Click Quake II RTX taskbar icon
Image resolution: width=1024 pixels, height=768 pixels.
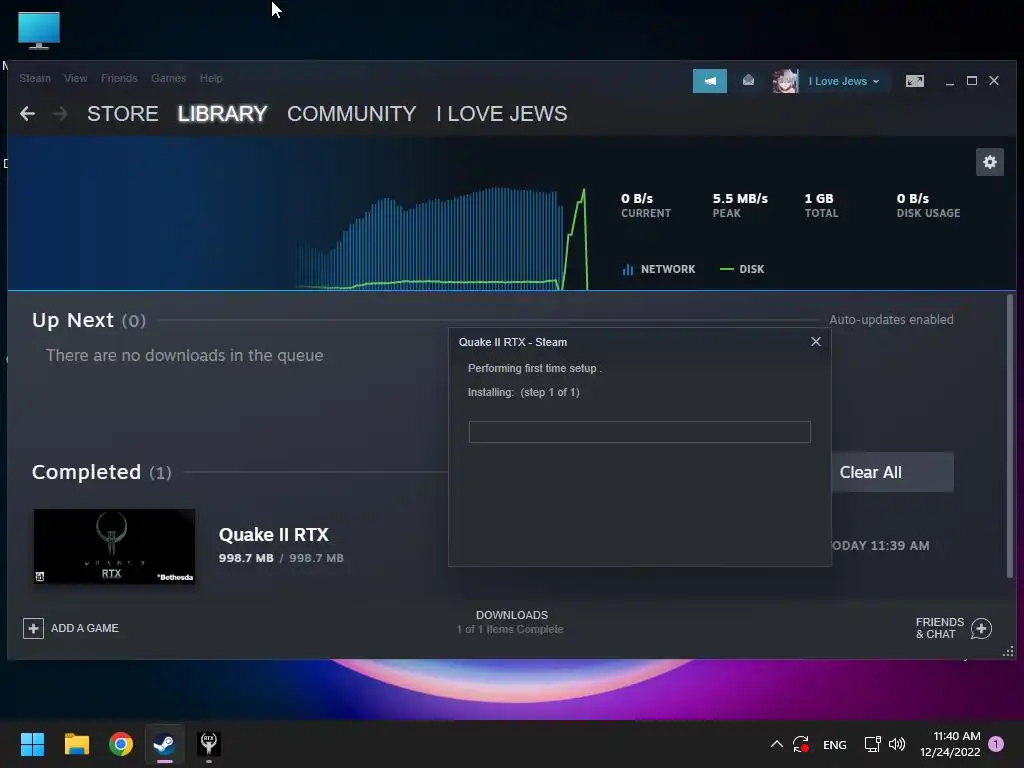point(209,744)
